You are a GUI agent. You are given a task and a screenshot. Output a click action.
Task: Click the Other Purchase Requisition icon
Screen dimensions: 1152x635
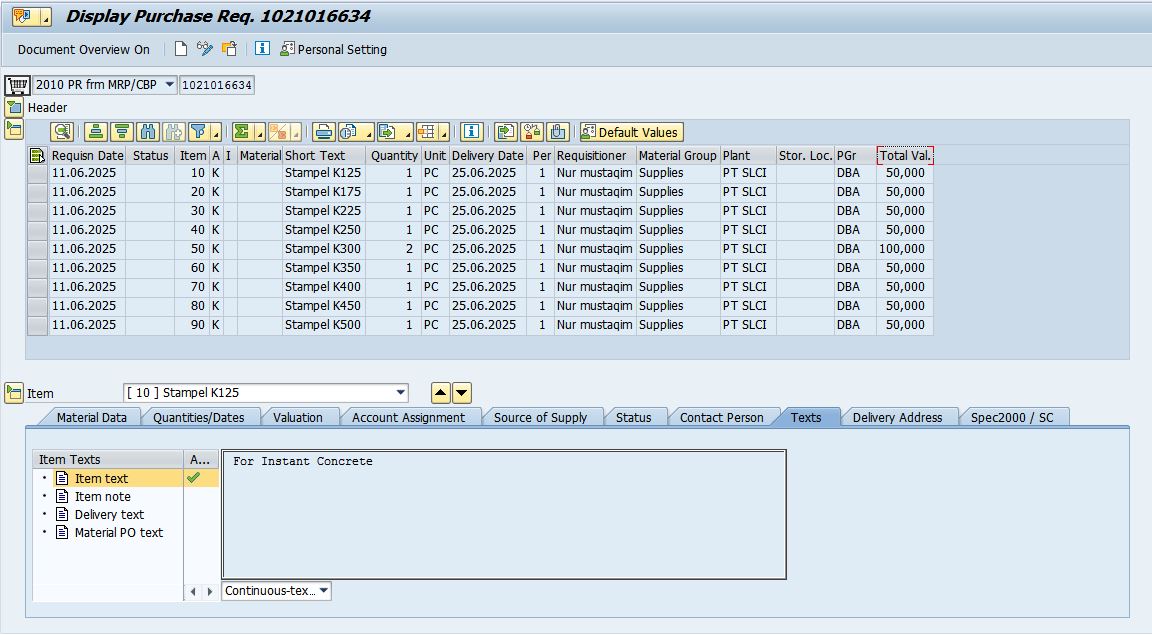pos(229,49)
